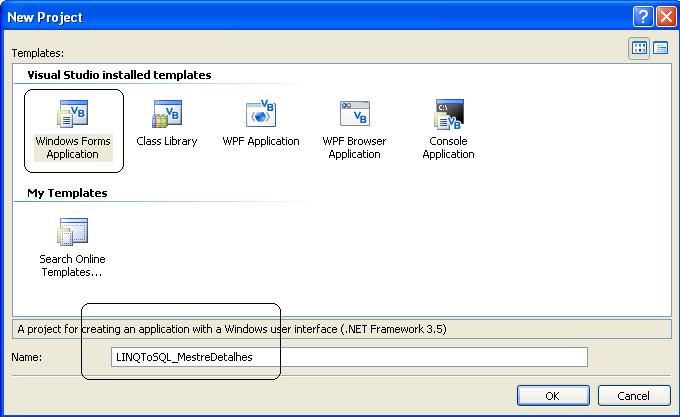Click the 'New Project' title bar text
This screenshot has height=417, width=680.
click(45, 17)
